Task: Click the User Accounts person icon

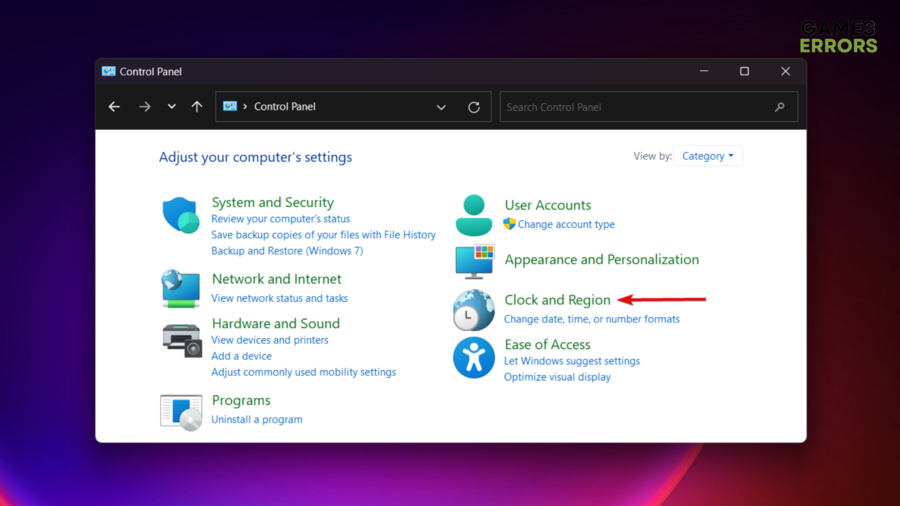Action: (473, 215)
